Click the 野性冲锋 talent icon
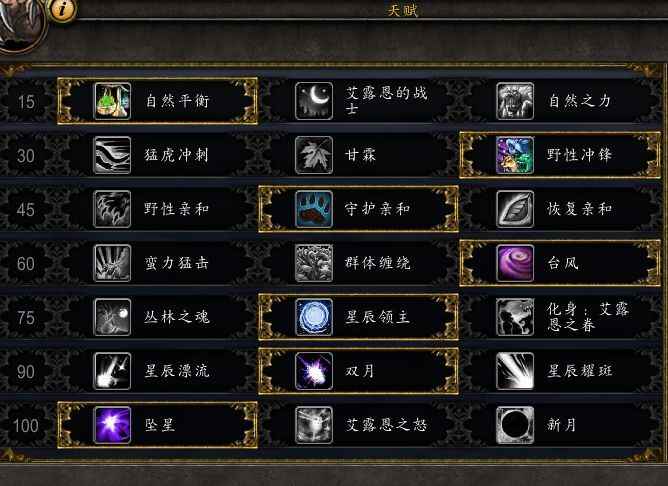The width and height of the screenshot is (668, 486). coord(515,155)
